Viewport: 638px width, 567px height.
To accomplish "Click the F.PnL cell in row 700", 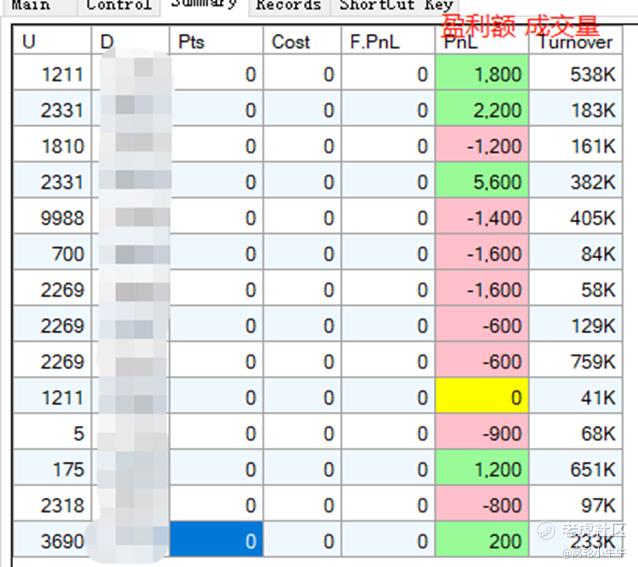I will click(388, 252).
